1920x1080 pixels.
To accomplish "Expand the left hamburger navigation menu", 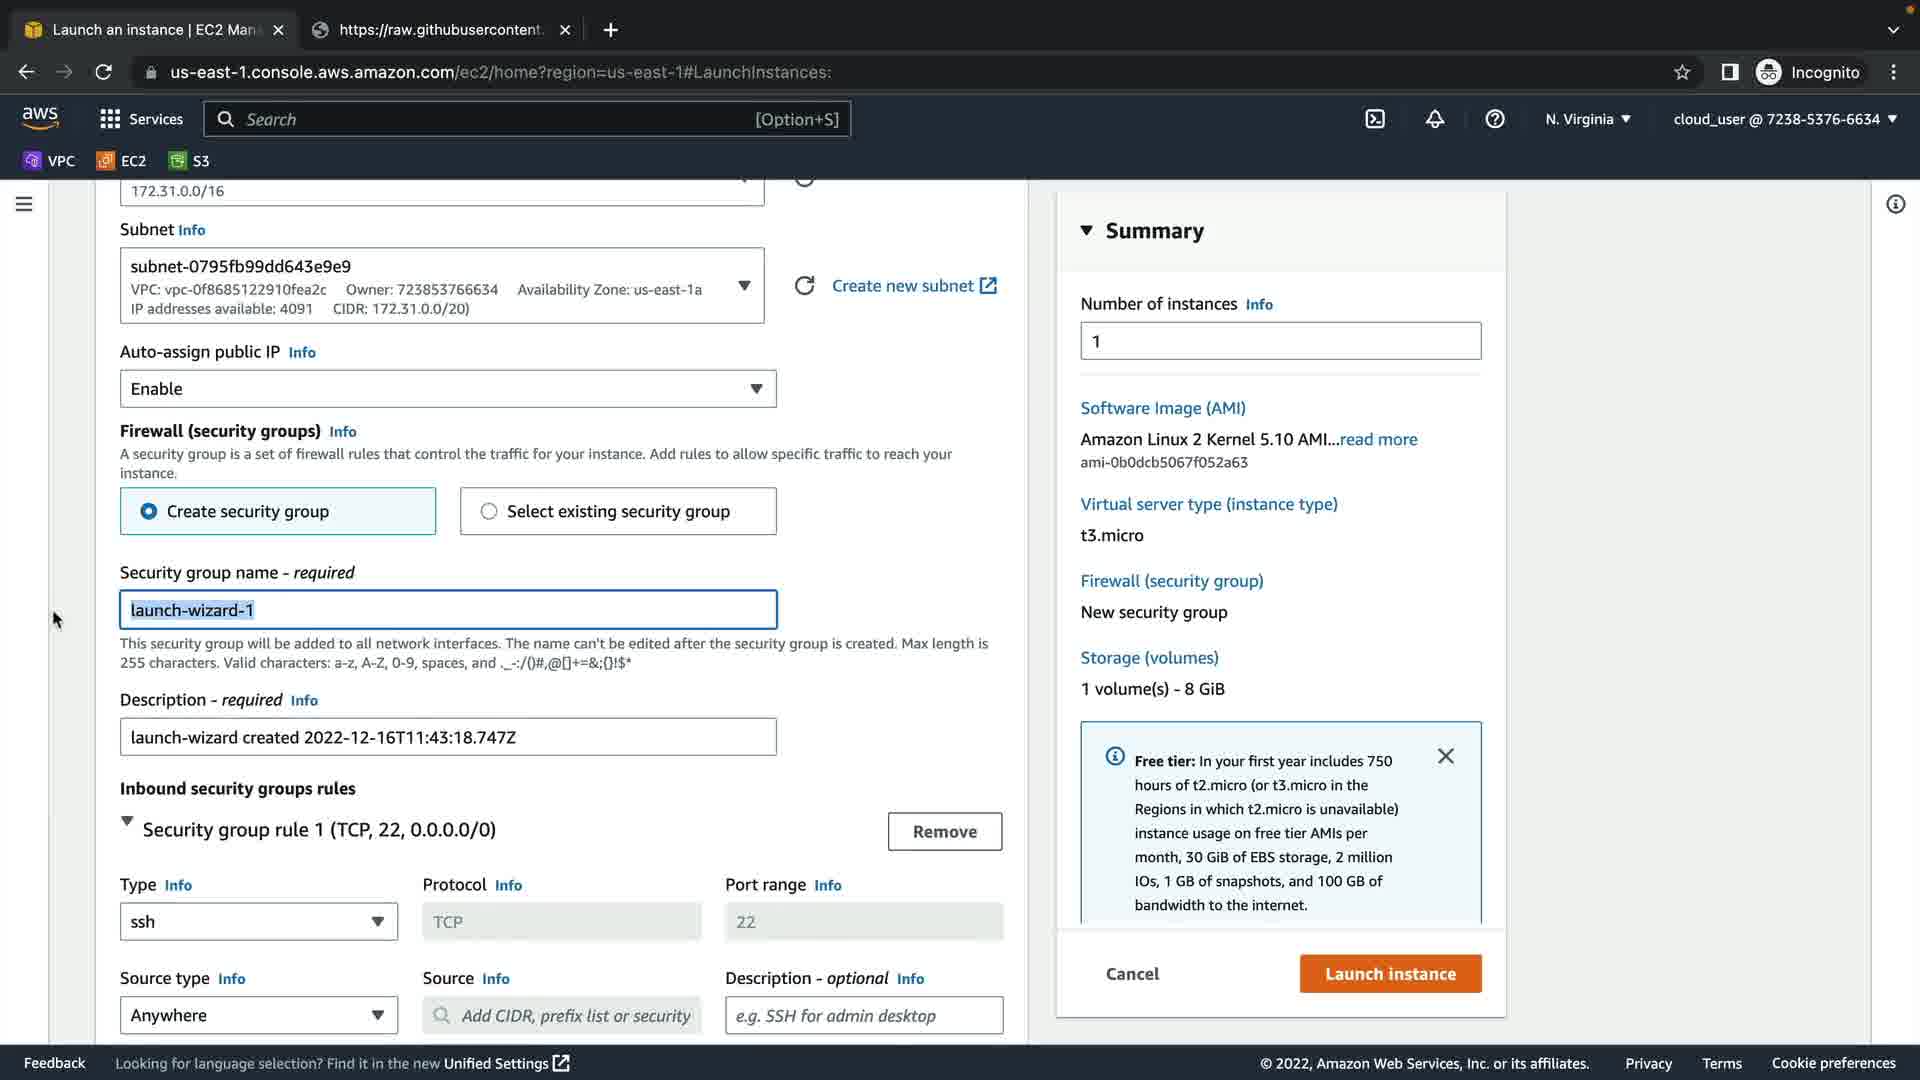I will point(24,204).
